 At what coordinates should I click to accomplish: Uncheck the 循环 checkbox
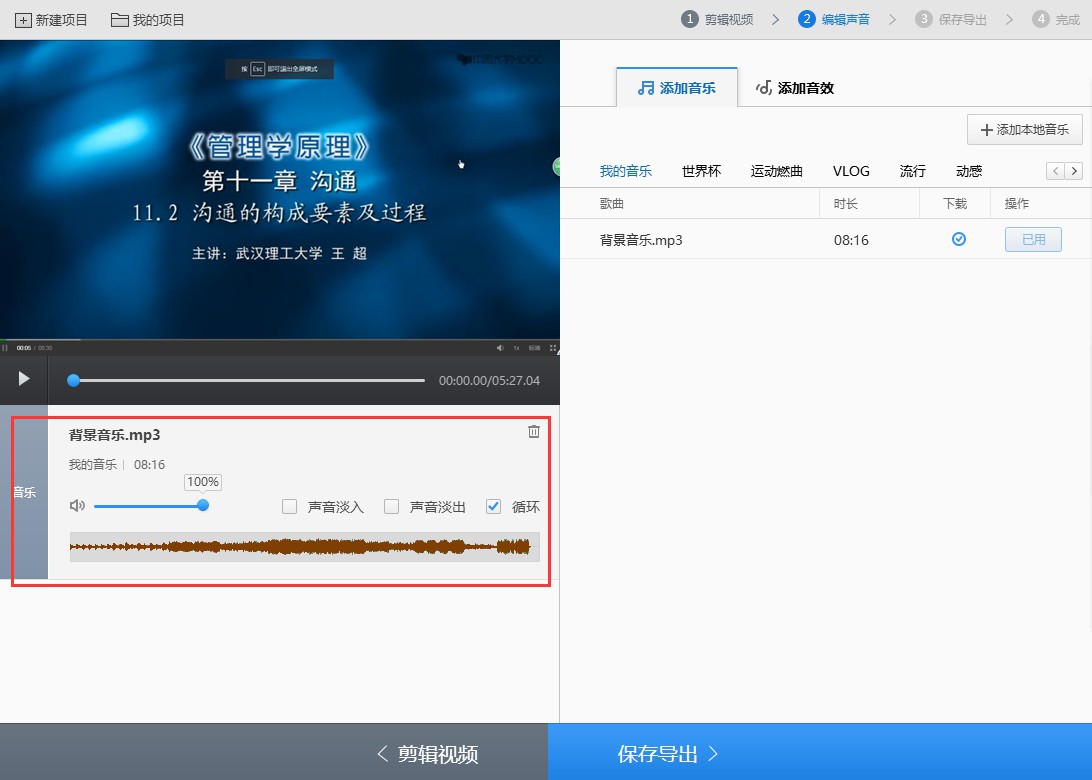point(493,506)
